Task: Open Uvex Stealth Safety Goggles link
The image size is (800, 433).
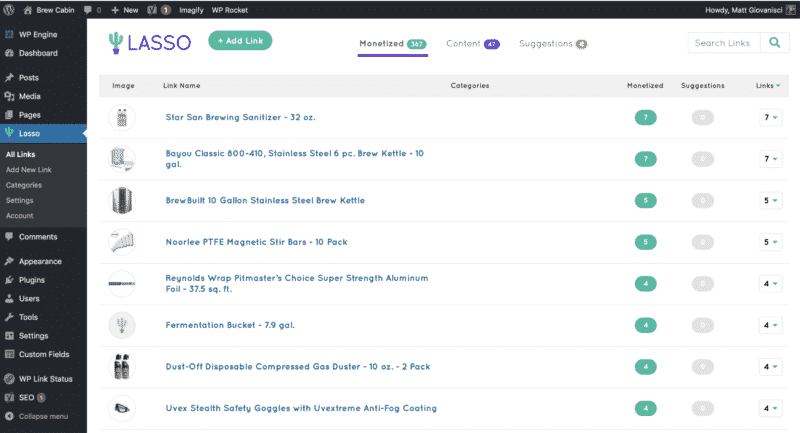Action: (x=301, y=408)
